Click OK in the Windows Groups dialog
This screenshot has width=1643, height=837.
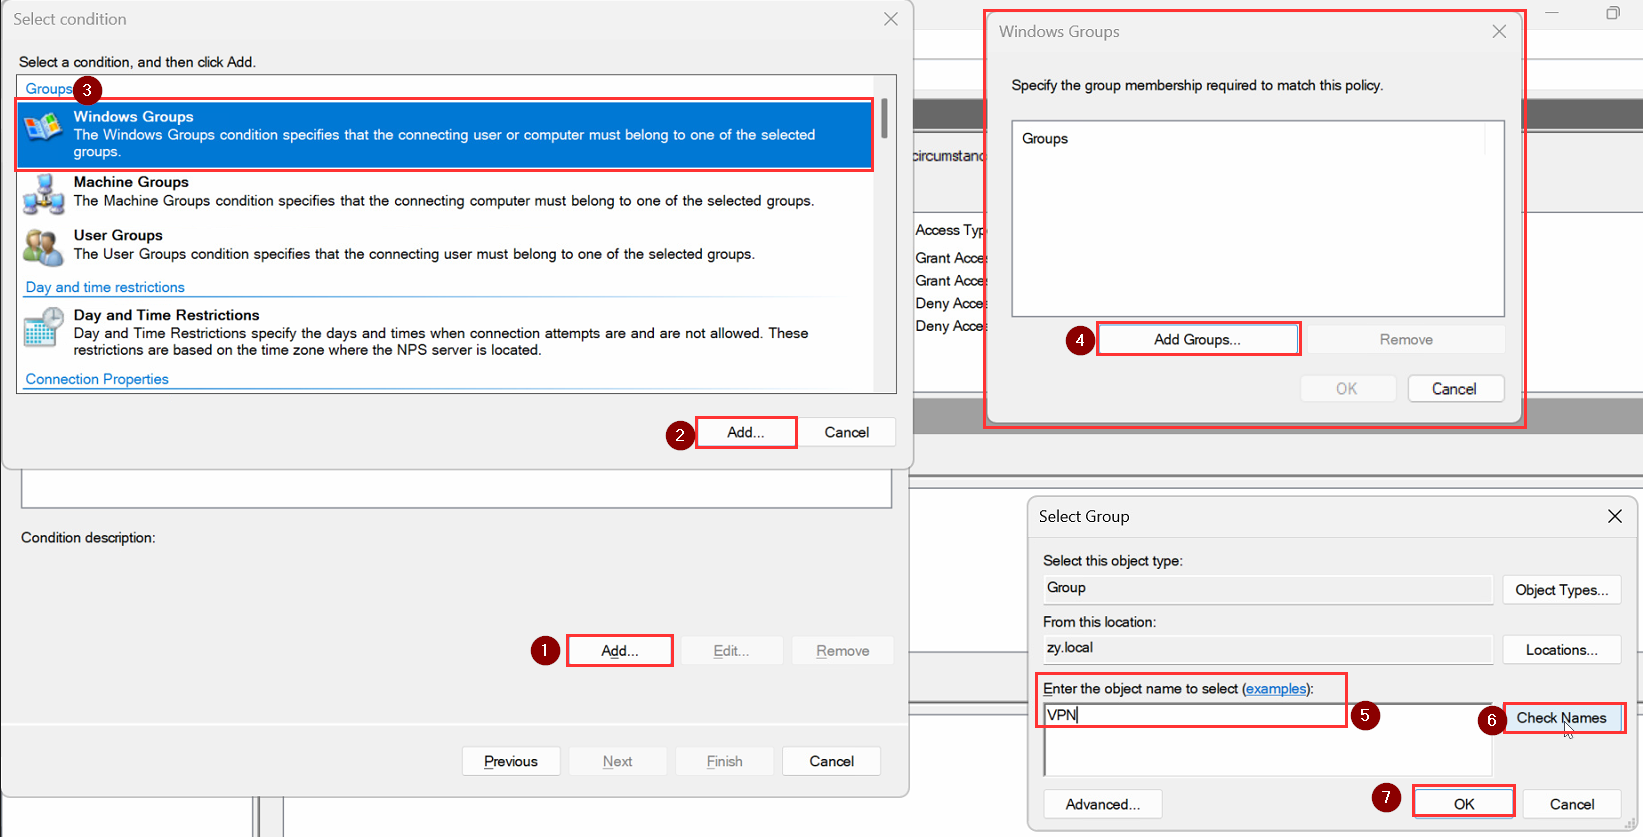point(1347,389)
